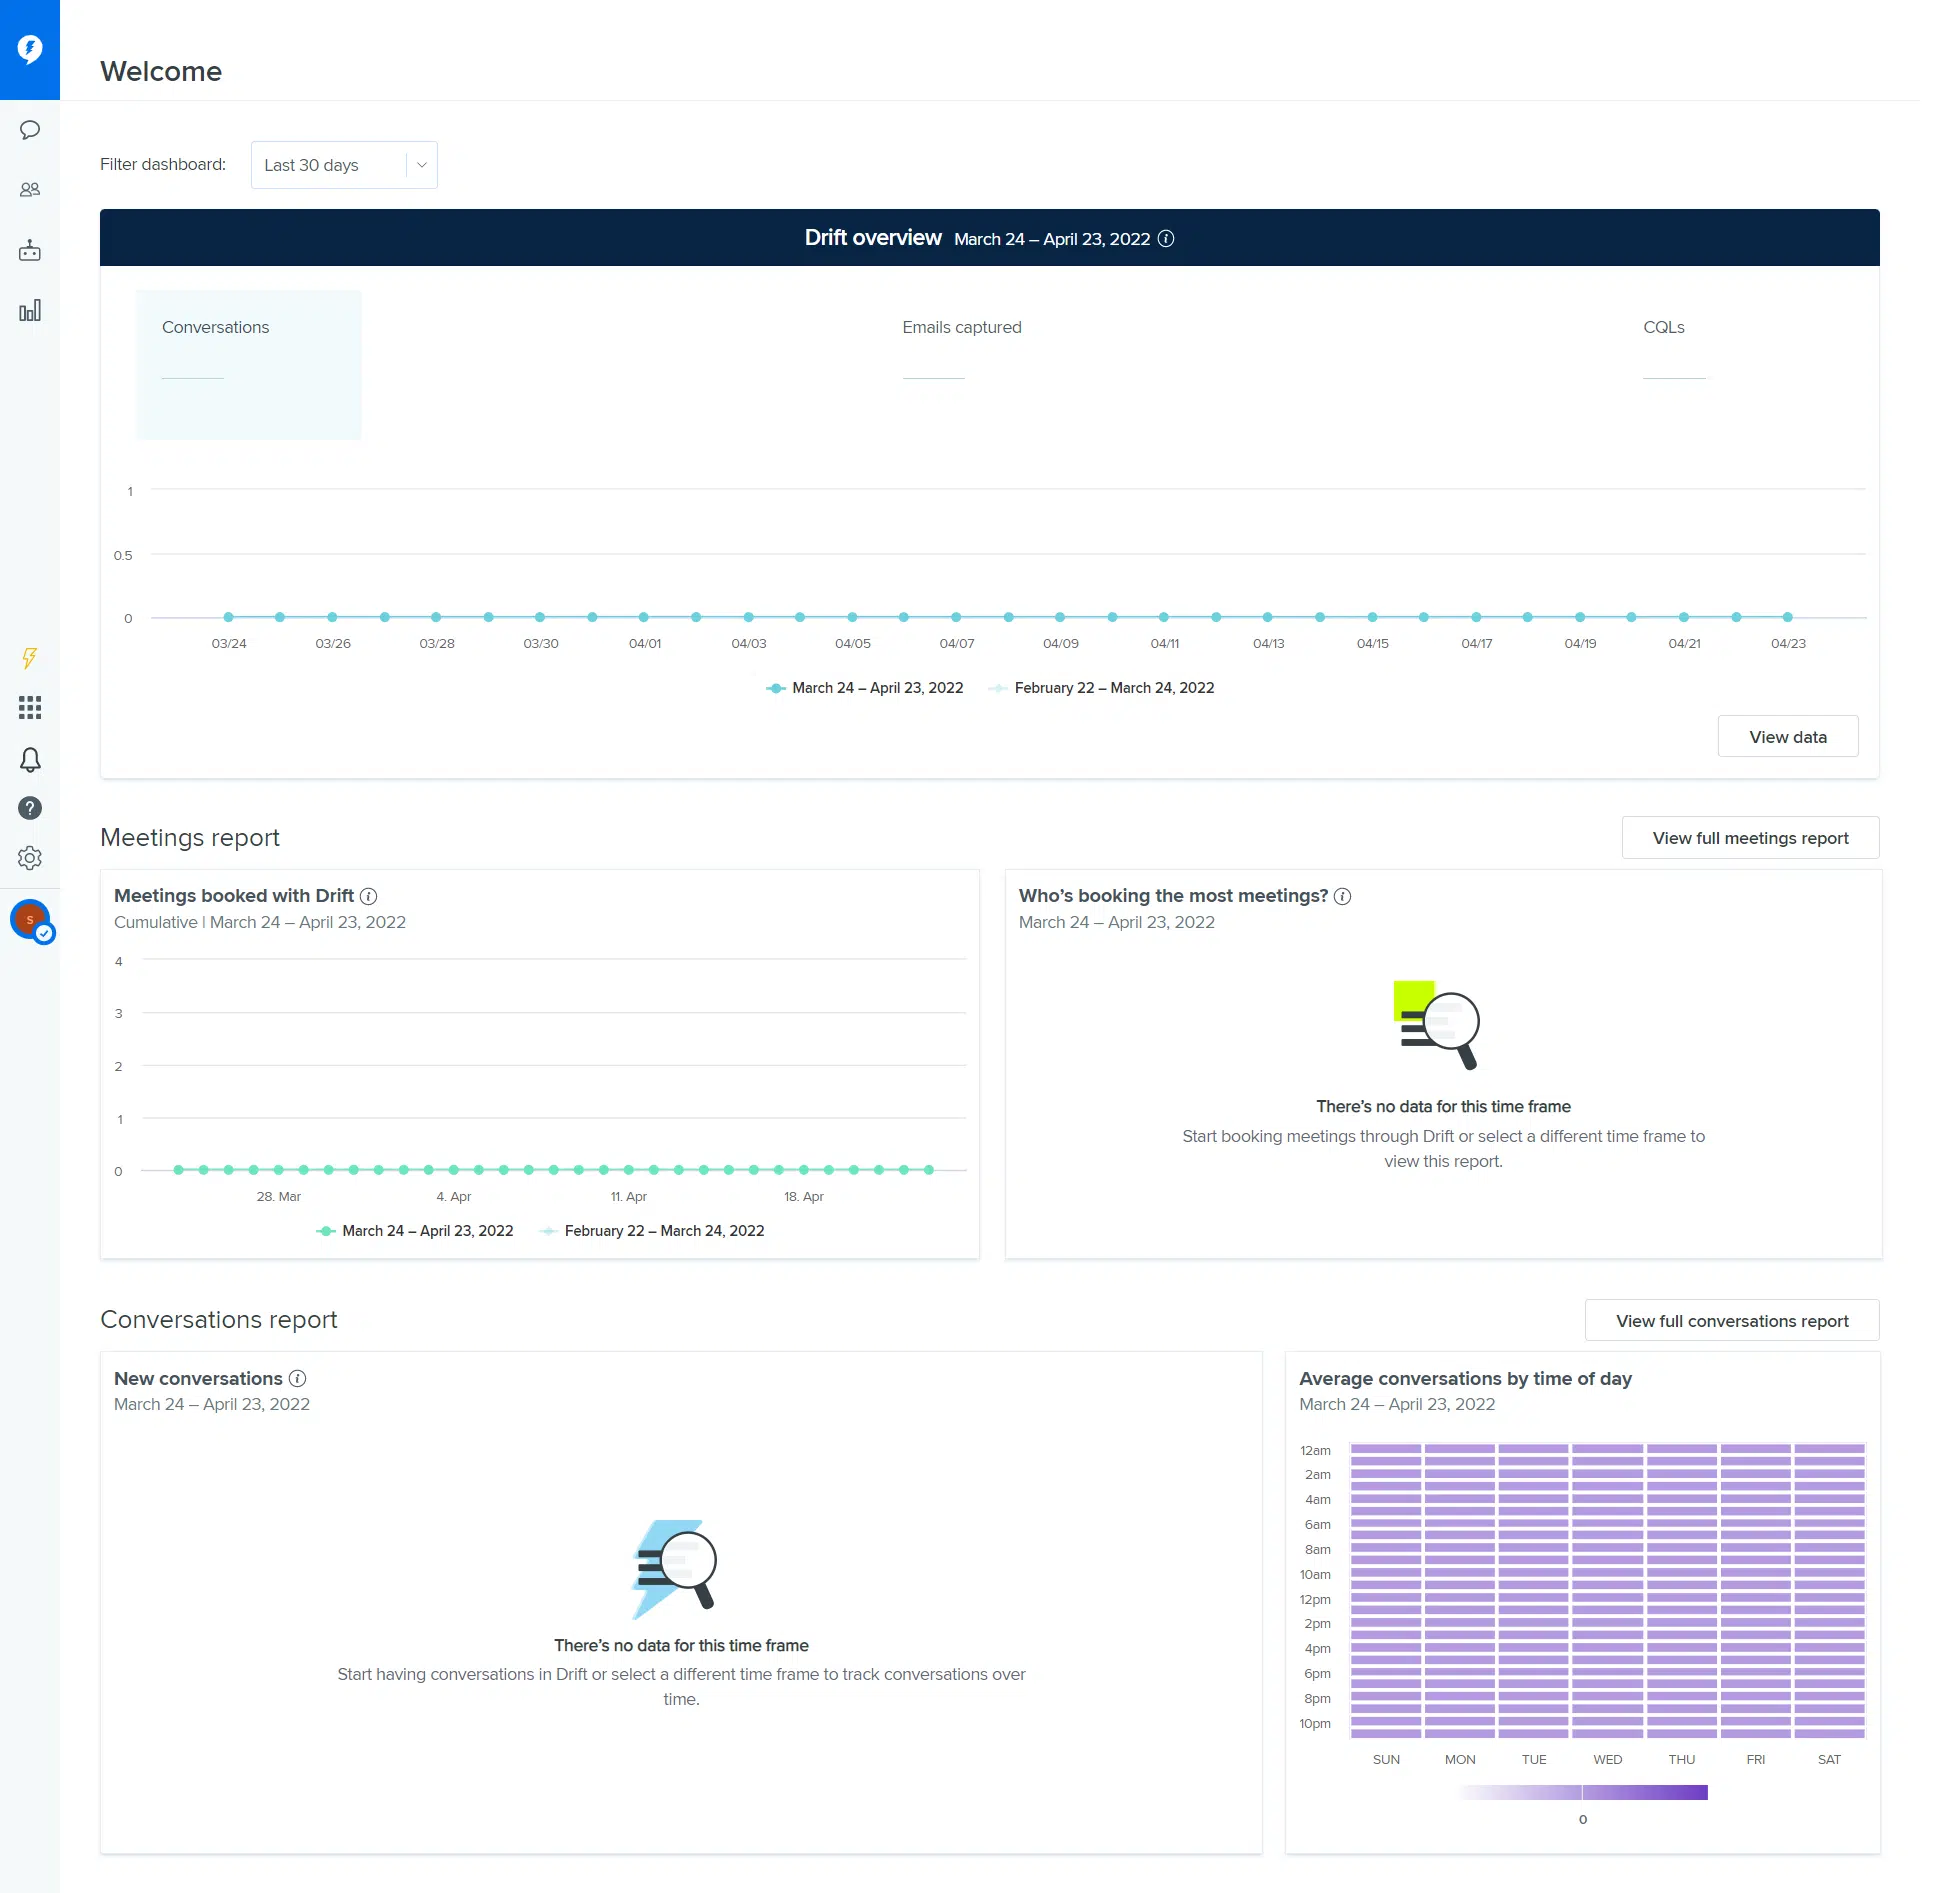Toggle February 22 – March 24 legend in meetings chart
Viewport: 1958px width, 1893px height.
pos(652,1231)
